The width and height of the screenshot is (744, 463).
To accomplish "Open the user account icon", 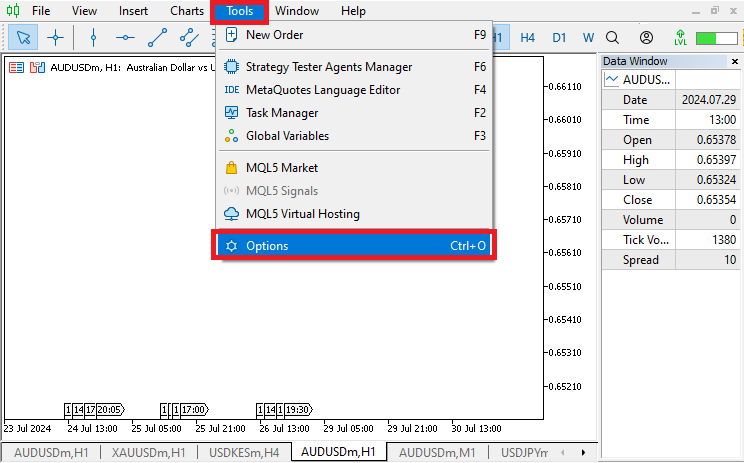I will (646, 37).
